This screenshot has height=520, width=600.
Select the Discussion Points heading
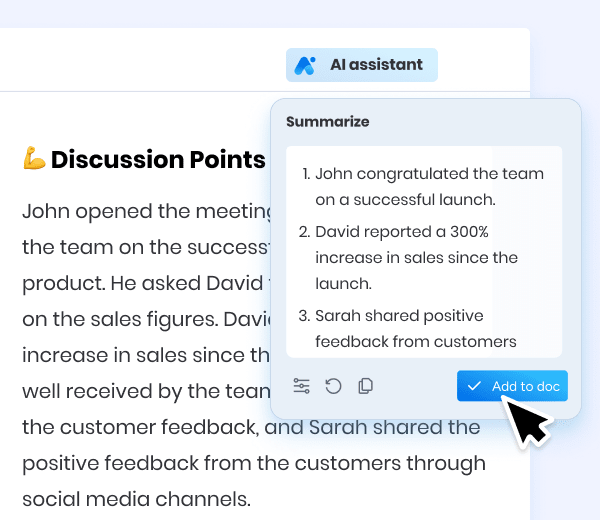[157, 159]
